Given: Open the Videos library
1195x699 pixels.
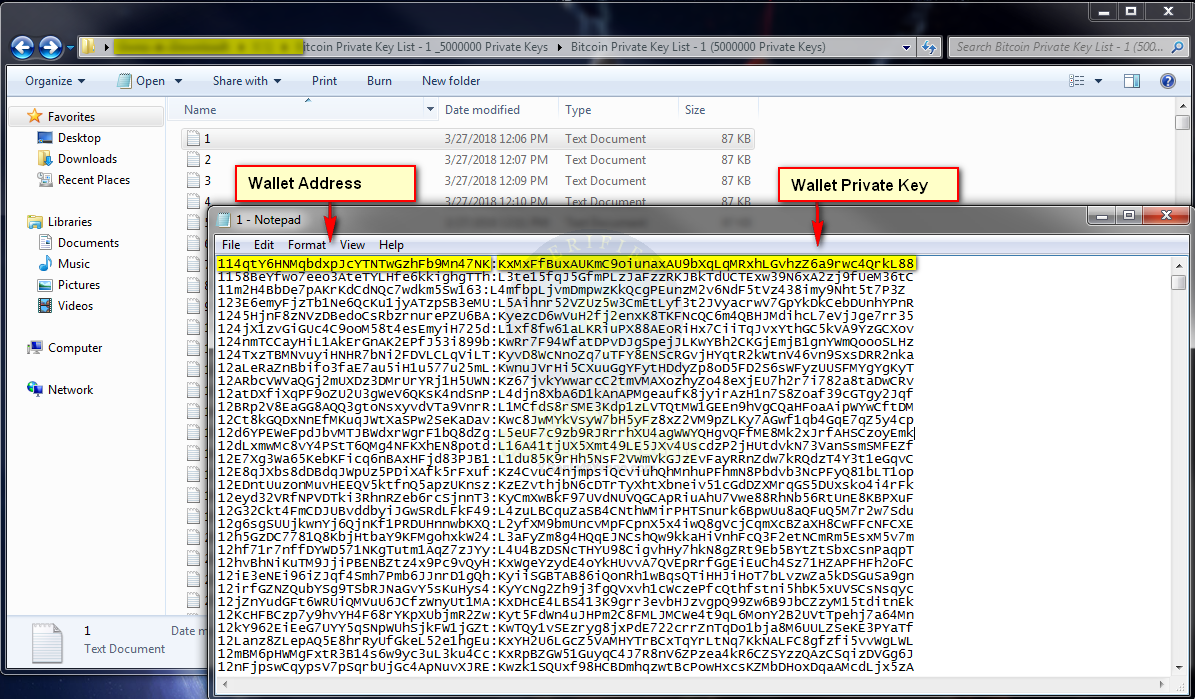Looking at the screenshot, I should 75,306.
